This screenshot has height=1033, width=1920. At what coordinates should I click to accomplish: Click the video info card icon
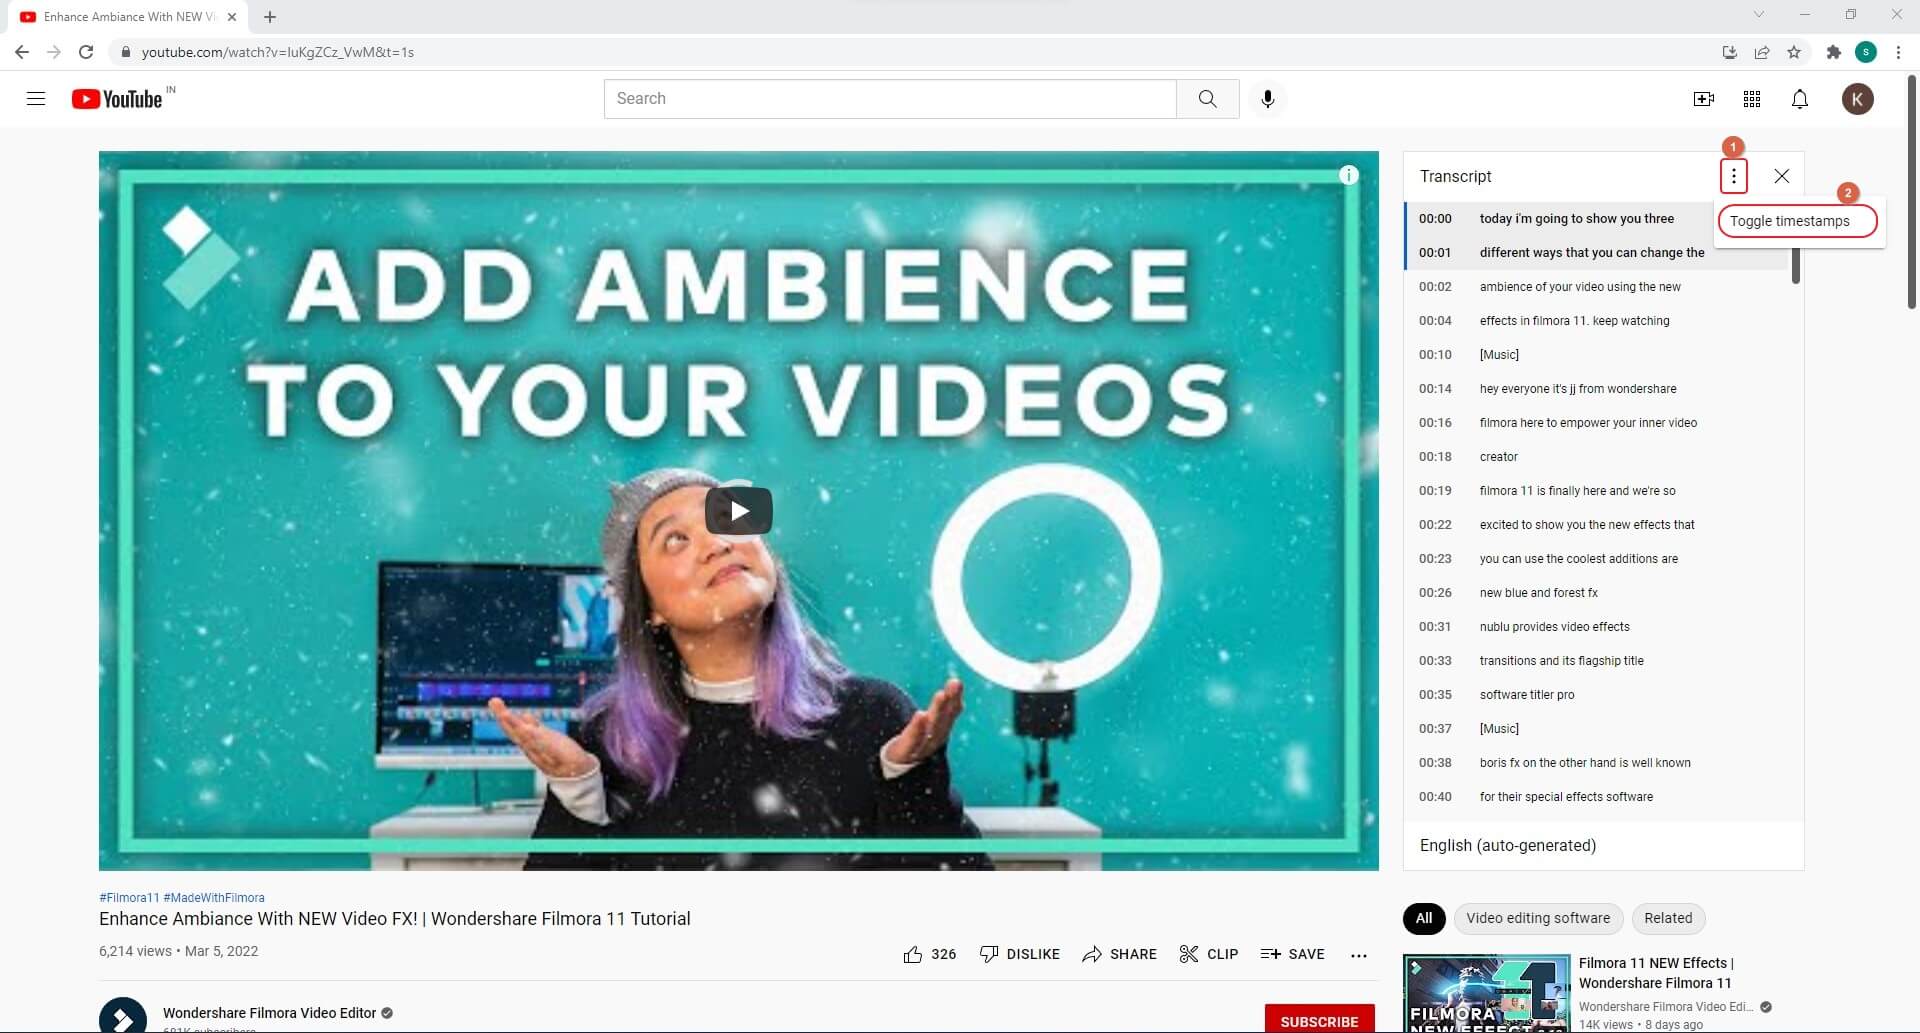click(1349, 175)
